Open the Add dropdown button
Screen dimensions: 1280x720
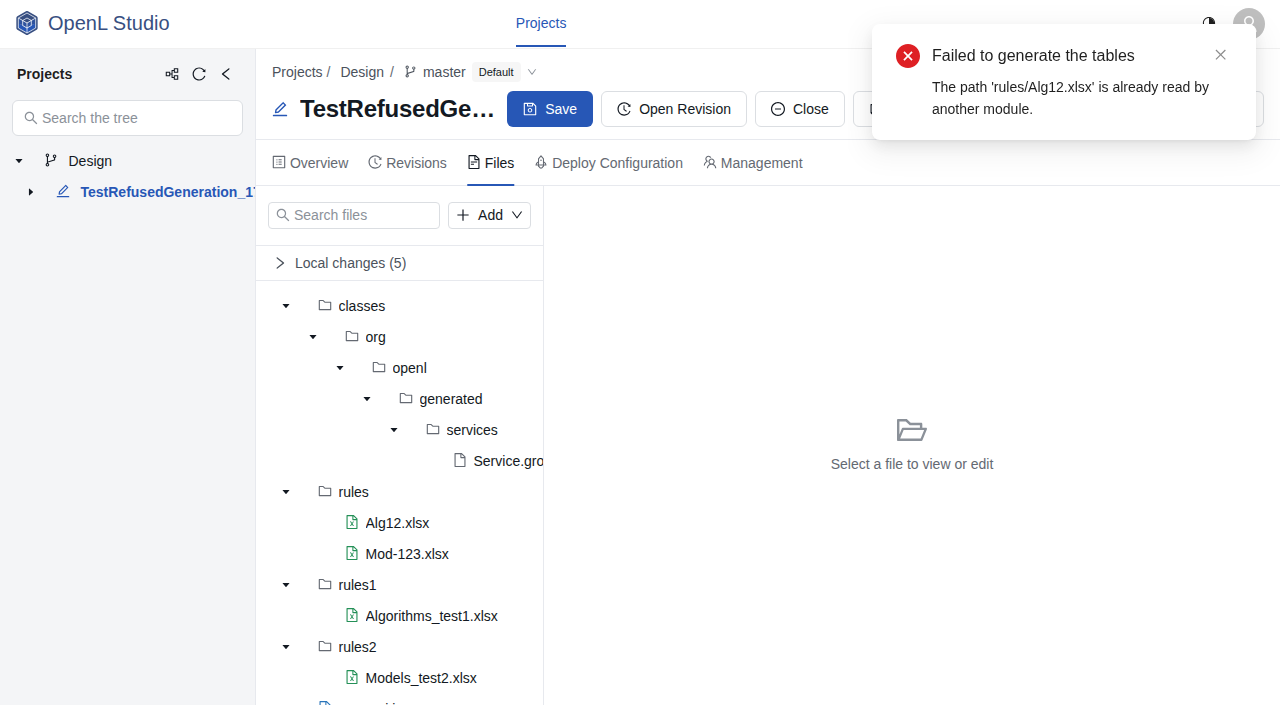(x=489, y=215)
